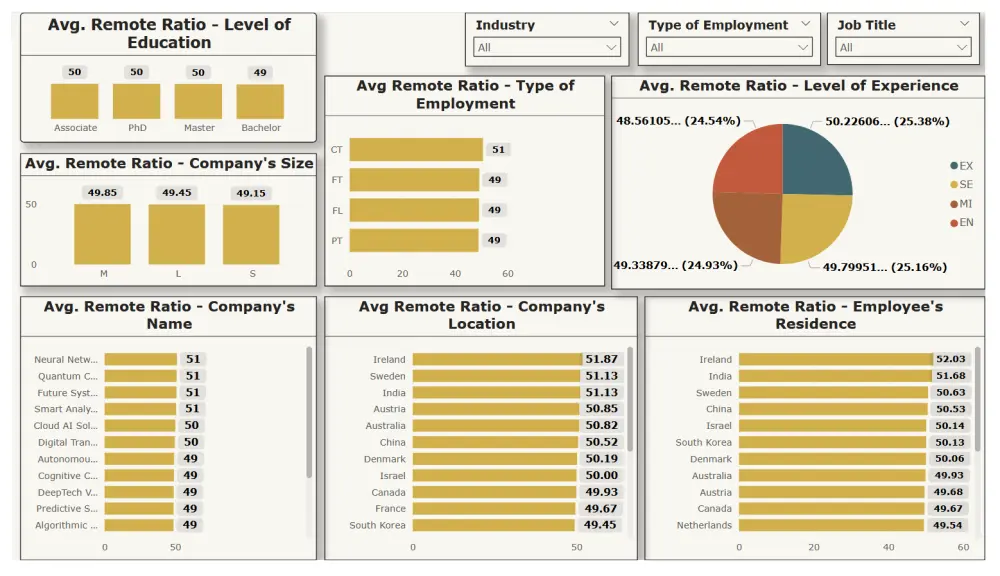1000x576 pixels.
Task: Collapse the Industry slicer header chevron
Action: 614,24
